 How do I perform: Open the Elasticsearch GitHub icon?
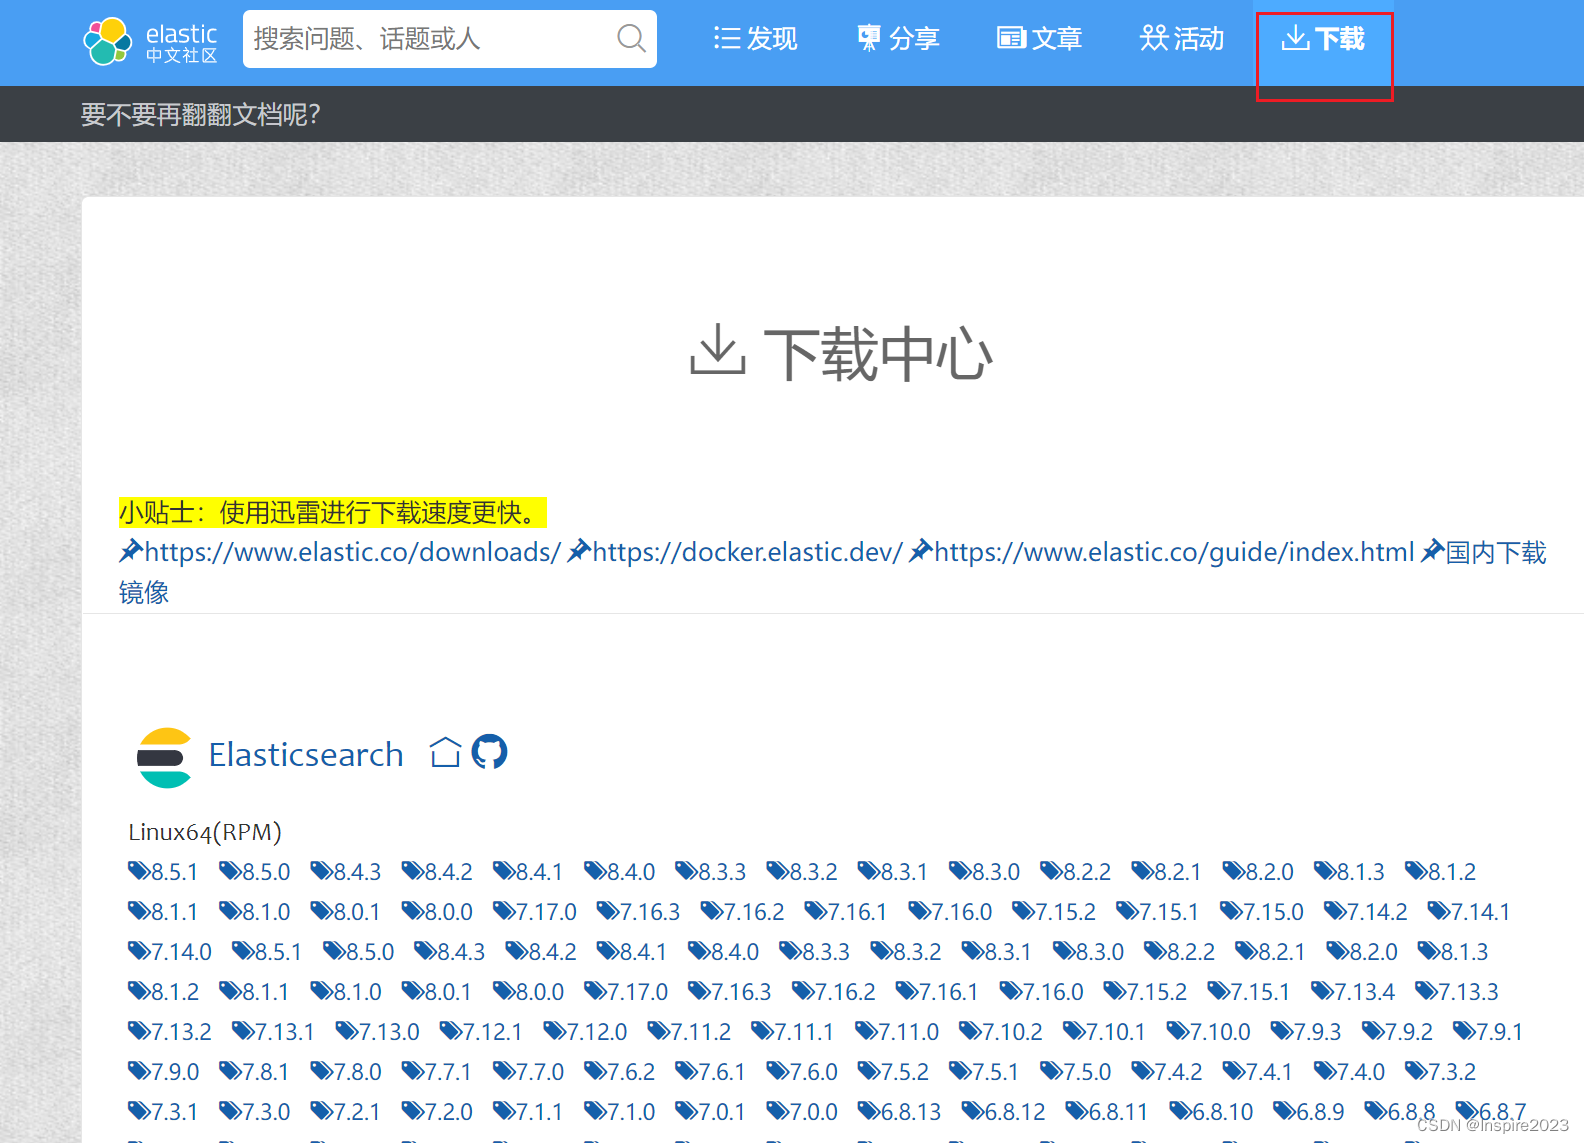coord(489,752)
